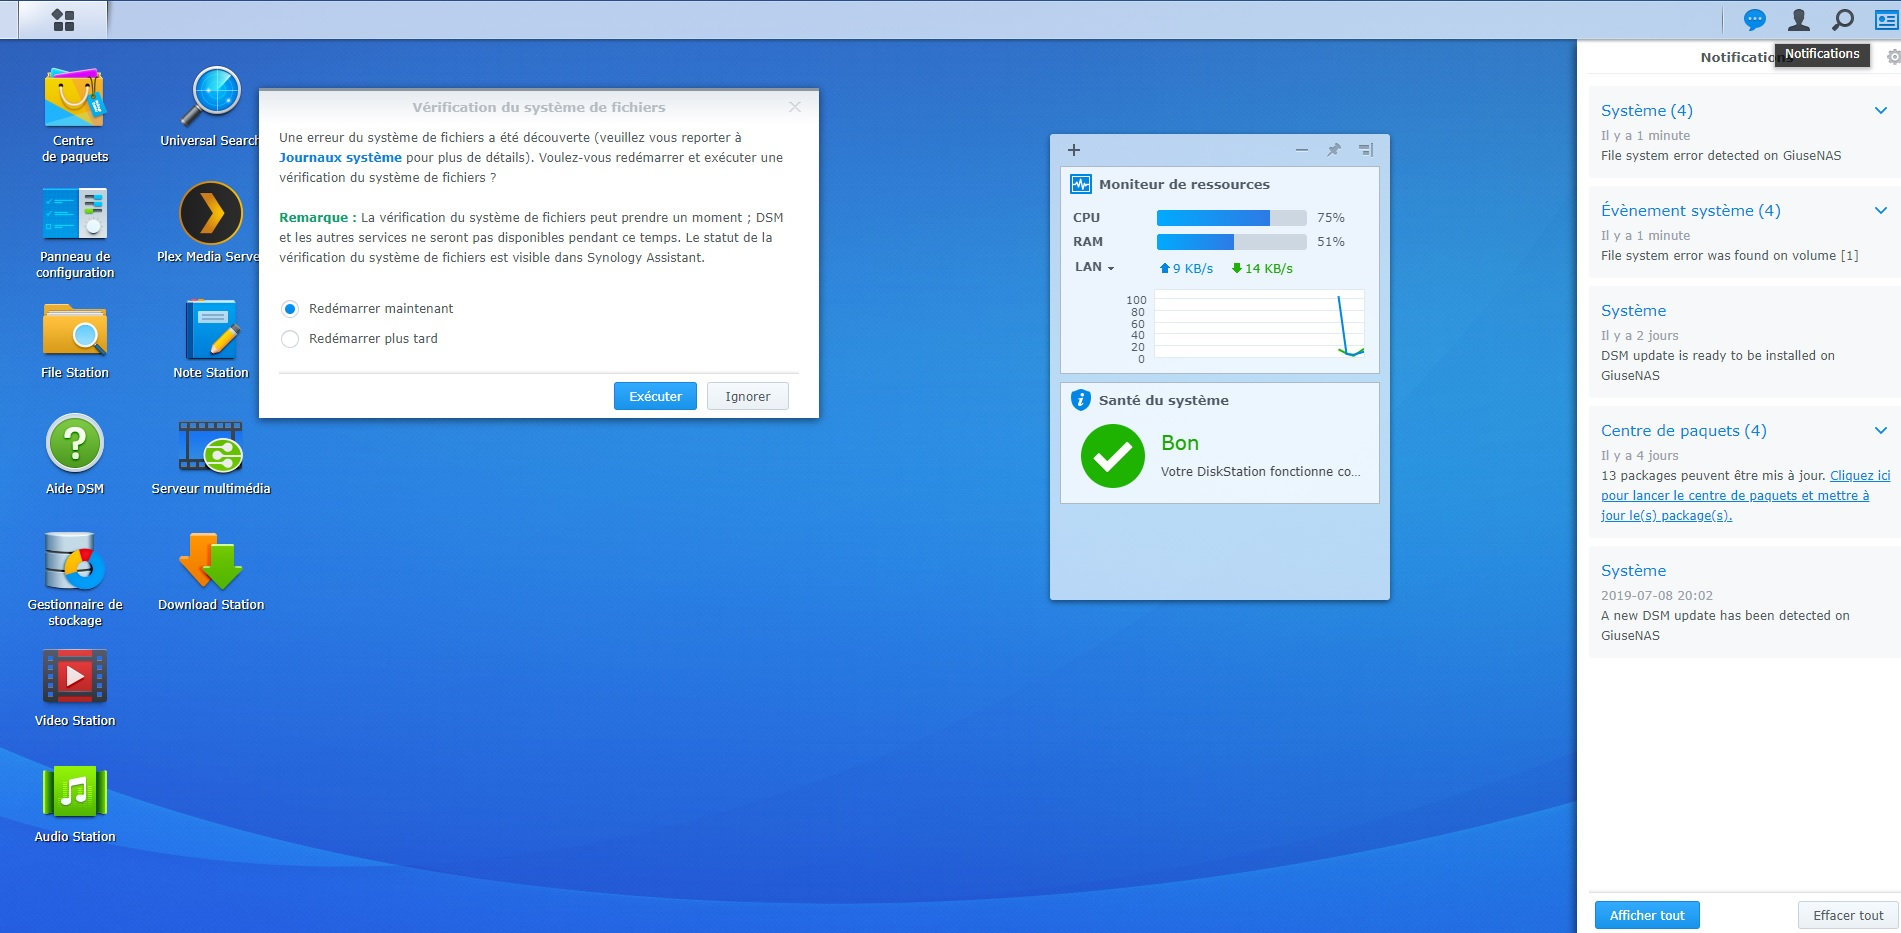Screen dimensions: 1901x933
Task: Click Effacer tout button
Action: point(1848,915)
